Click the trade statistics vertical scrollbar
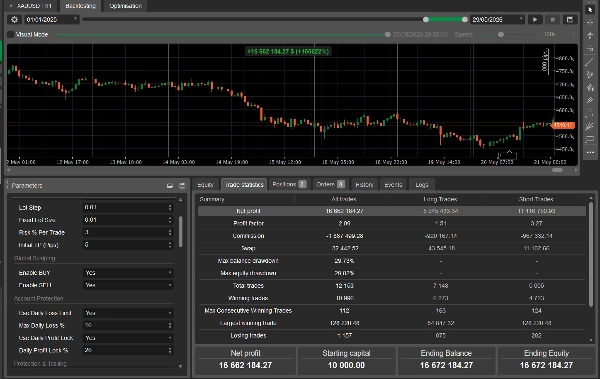 point(591,255)
